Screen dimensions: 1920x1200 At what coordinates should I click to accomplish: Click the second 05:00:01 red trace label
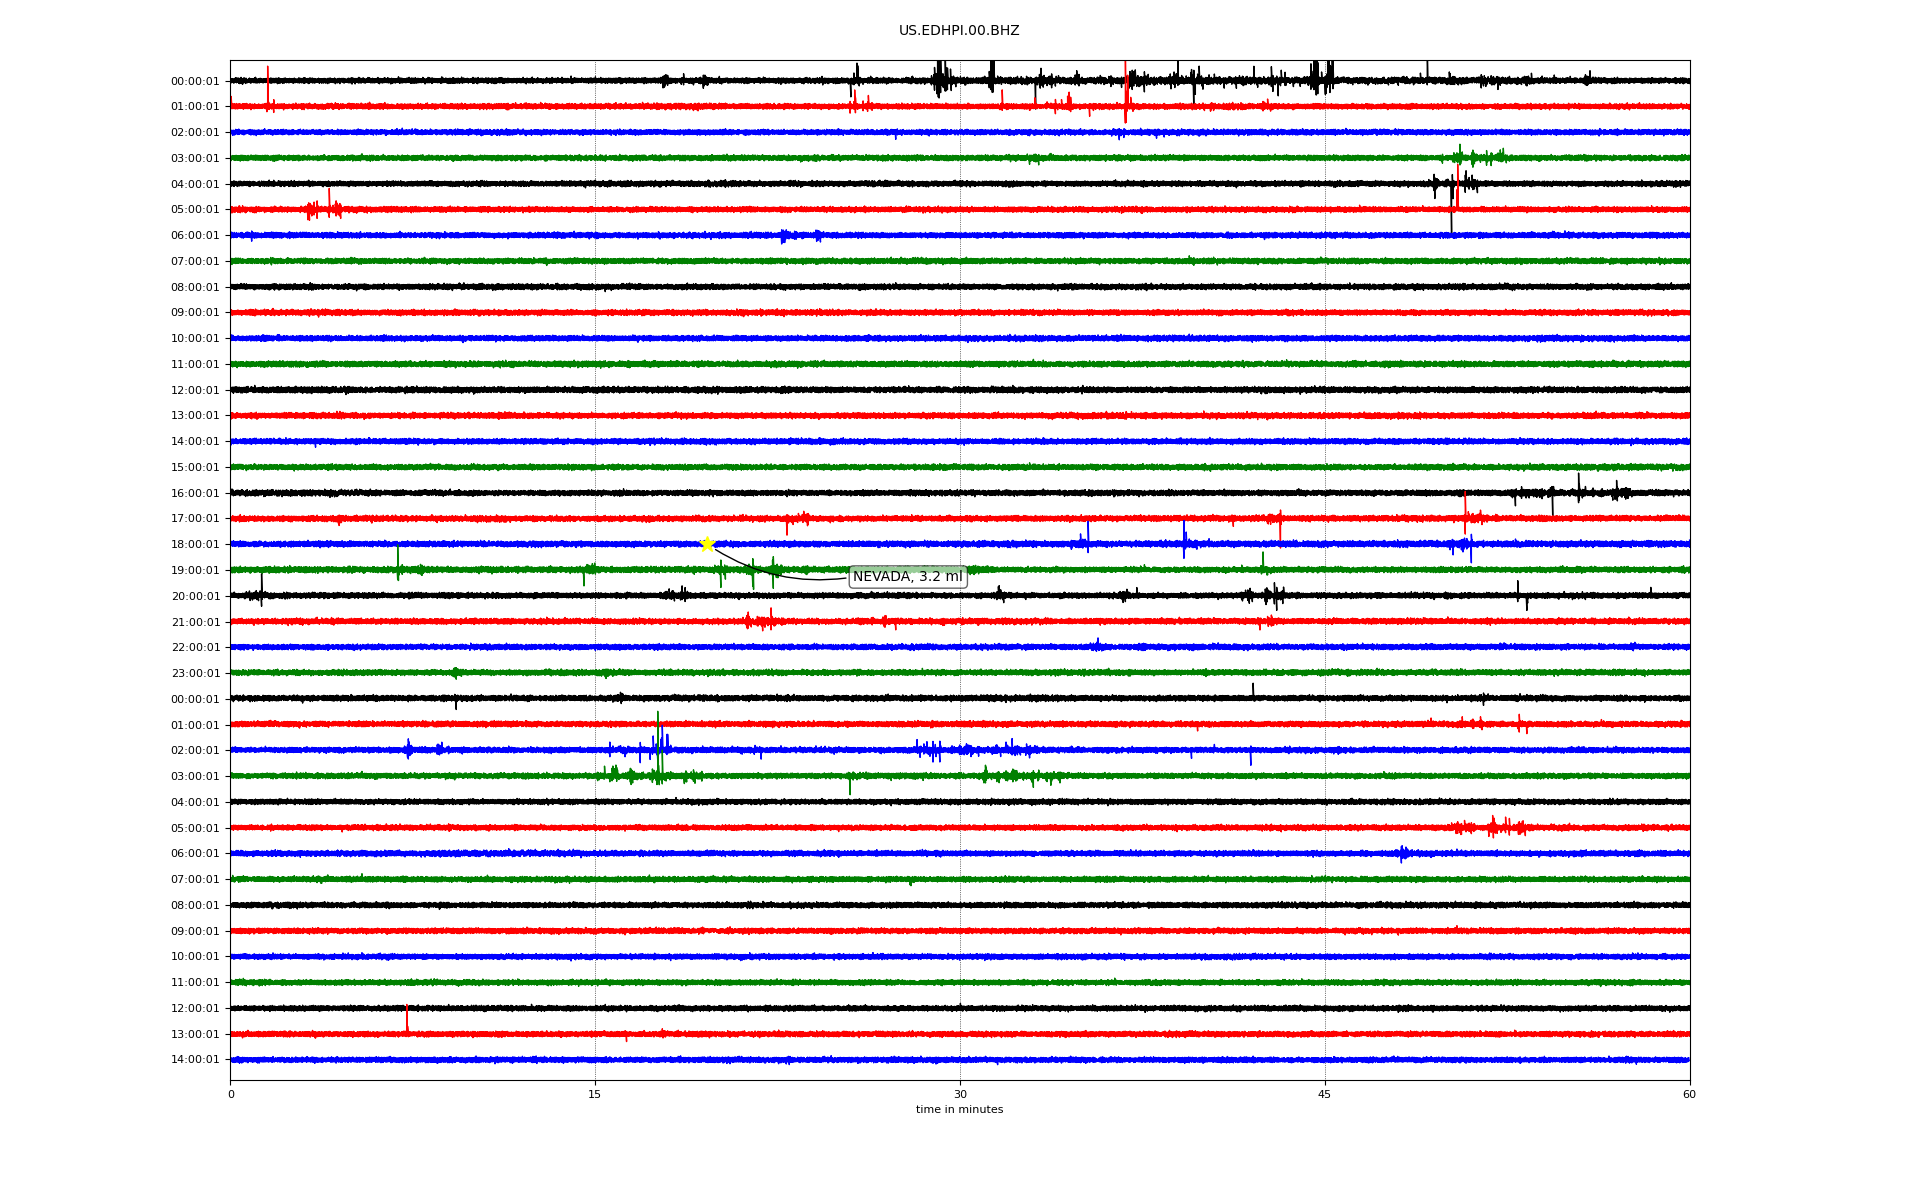pyautogui.click(x=195, y=828)
